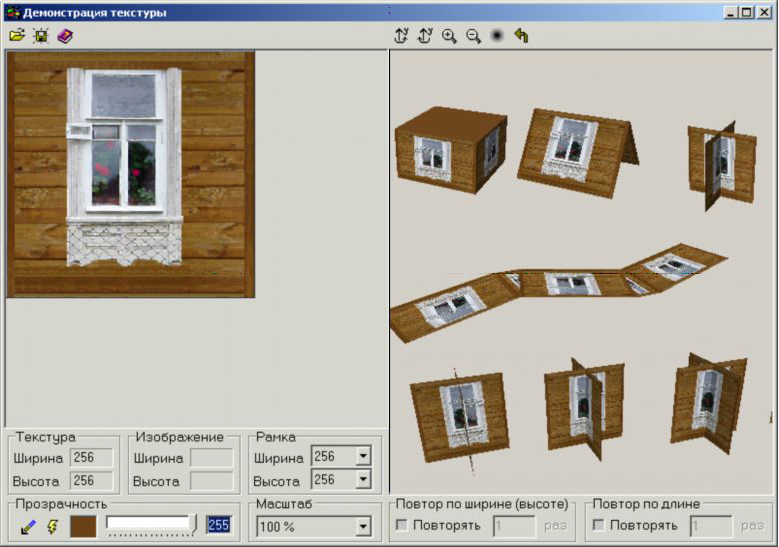Click the brown transparency color swatch
The image size is (779, 547).
(83, 527)
